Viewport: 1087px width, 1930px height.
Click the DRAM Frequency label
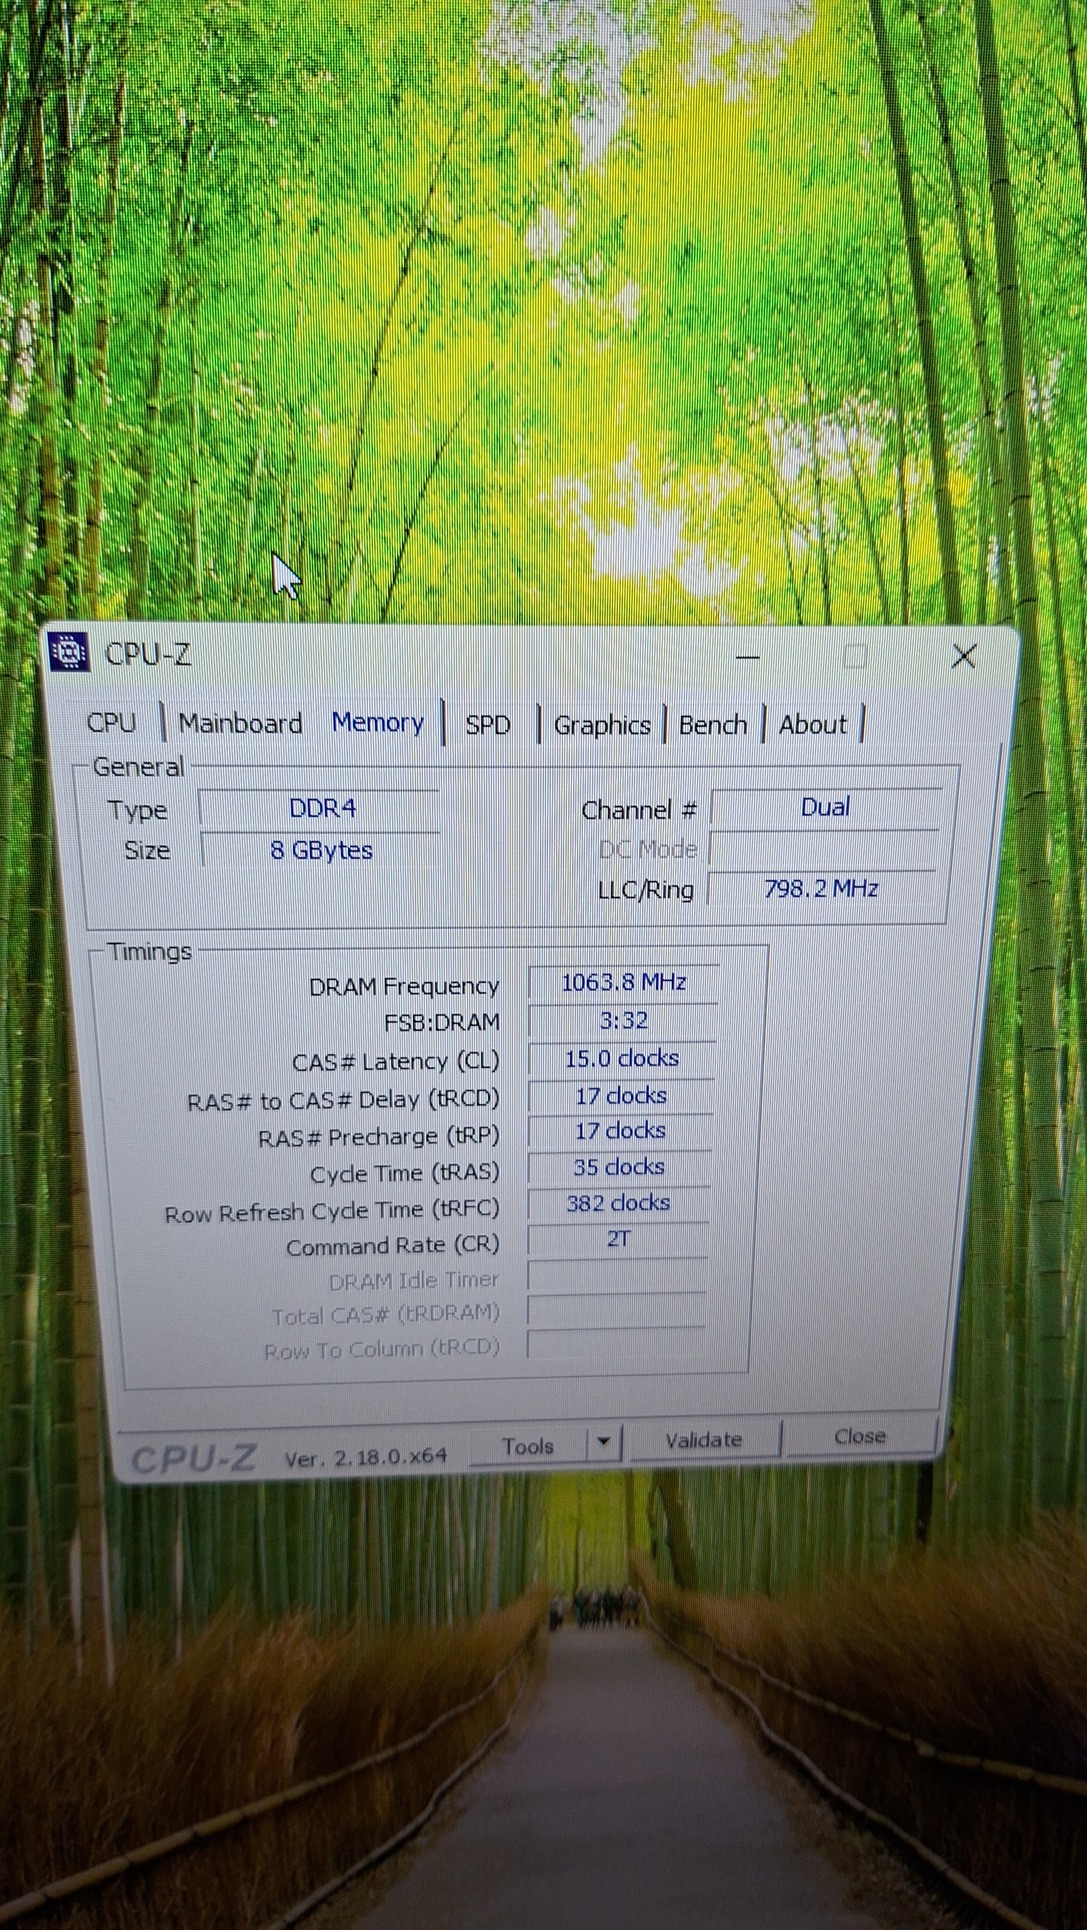click(403, 987)
